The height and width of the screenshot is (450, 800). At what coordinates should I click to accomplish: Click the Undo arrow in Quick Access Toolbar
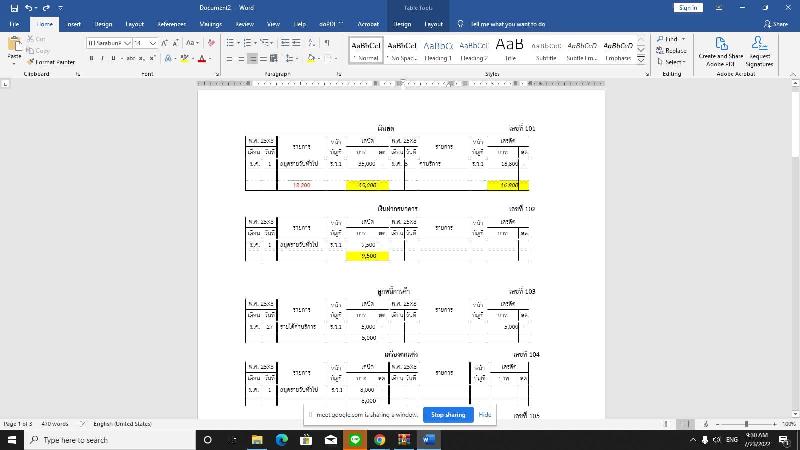(x=30, y=7)
